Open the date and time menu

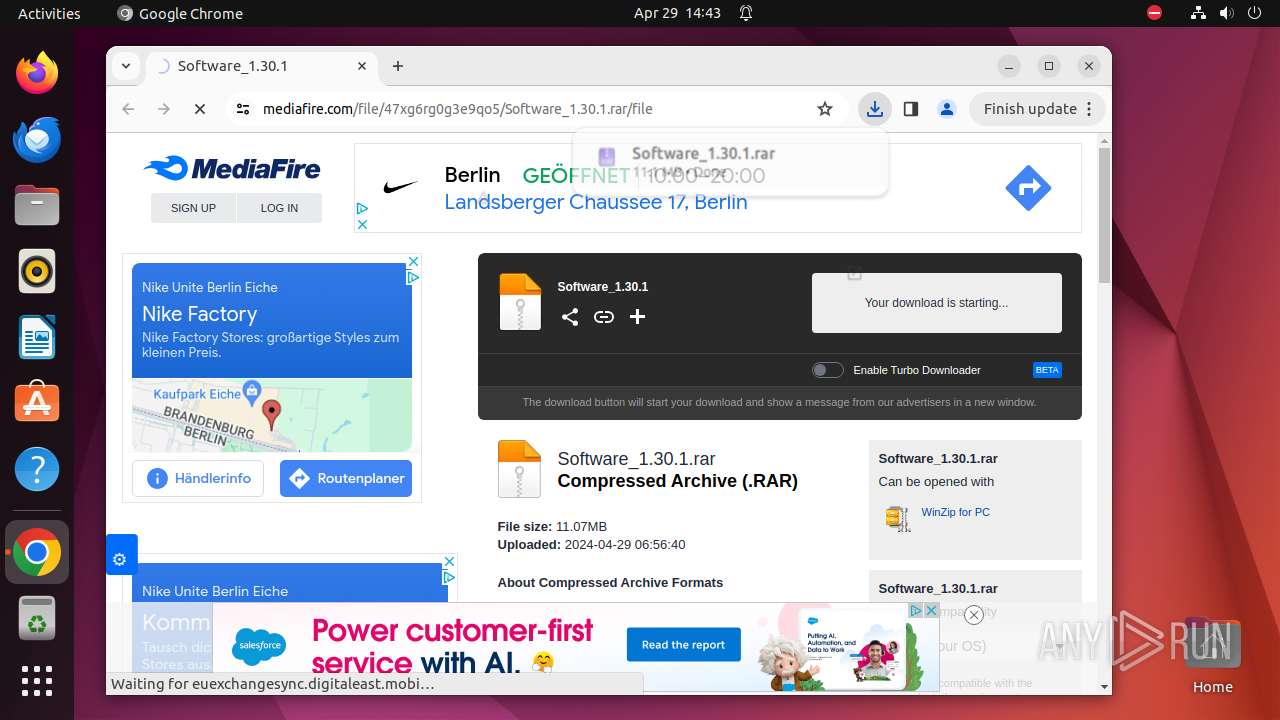677,13
